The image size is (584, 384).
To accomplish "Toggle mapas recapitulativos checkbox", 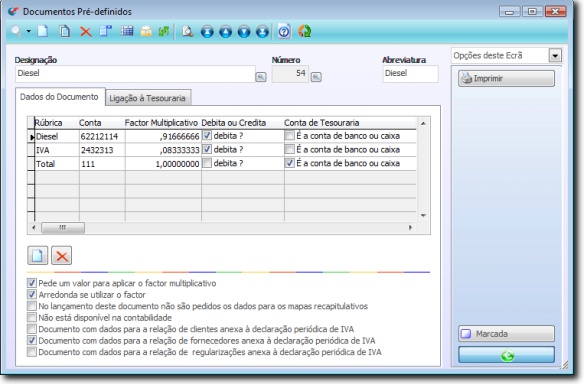I will 32,306.
